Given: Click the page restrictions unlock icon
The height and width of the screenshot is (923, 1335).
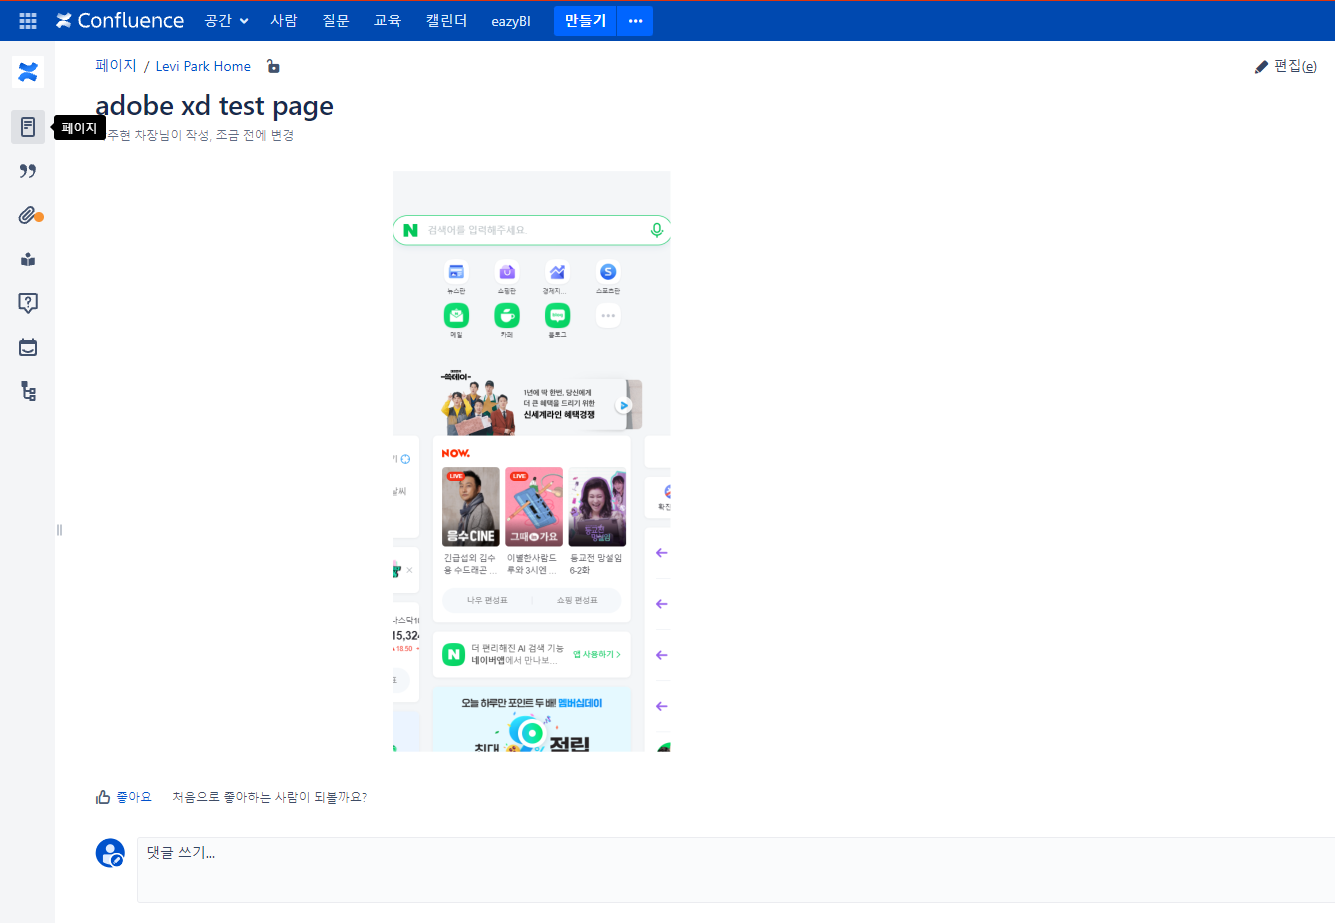Looking at the screenshot, I should tap(273, 66).
